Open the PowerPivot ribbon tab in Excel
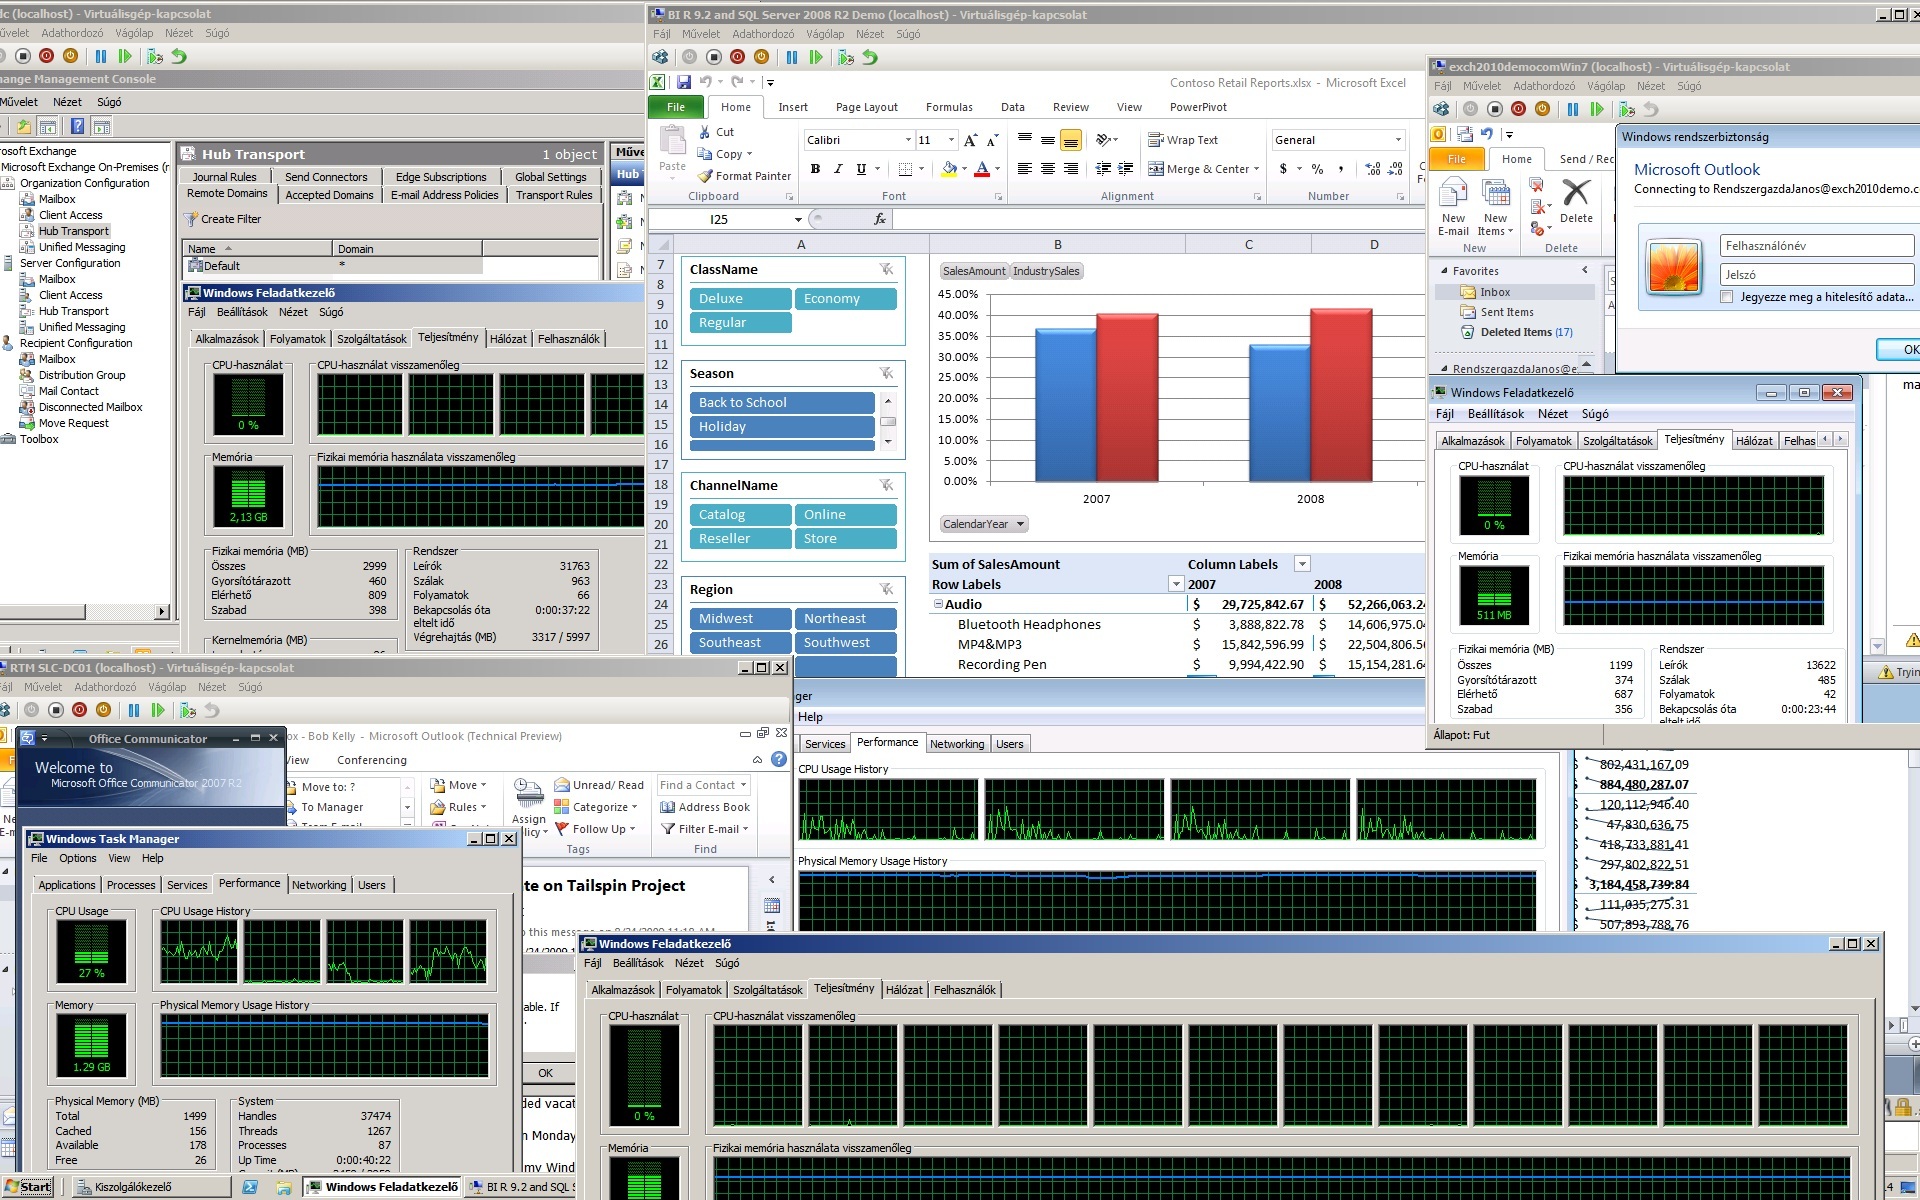Viewport: 1920px width, 1200px height. (x=1198, y=107)
